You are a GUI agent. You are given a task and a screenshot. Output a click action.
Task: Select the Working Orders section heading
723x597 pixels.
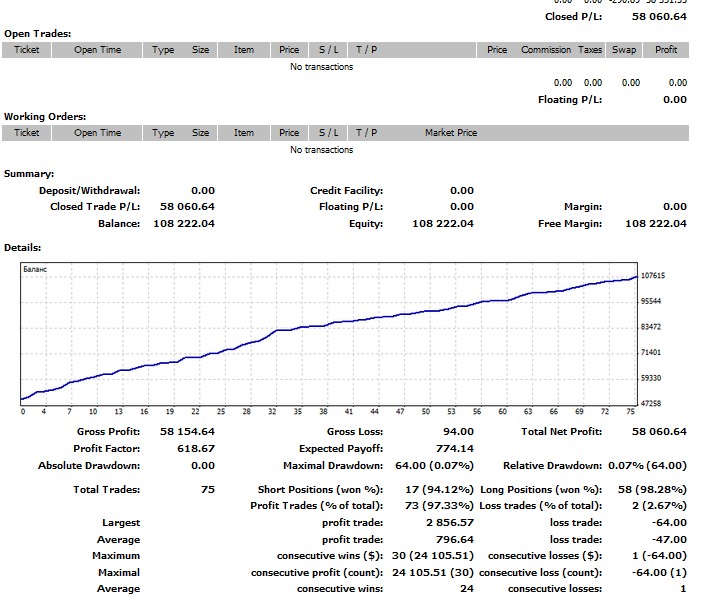pyautogui.click(x=45, y=117)
